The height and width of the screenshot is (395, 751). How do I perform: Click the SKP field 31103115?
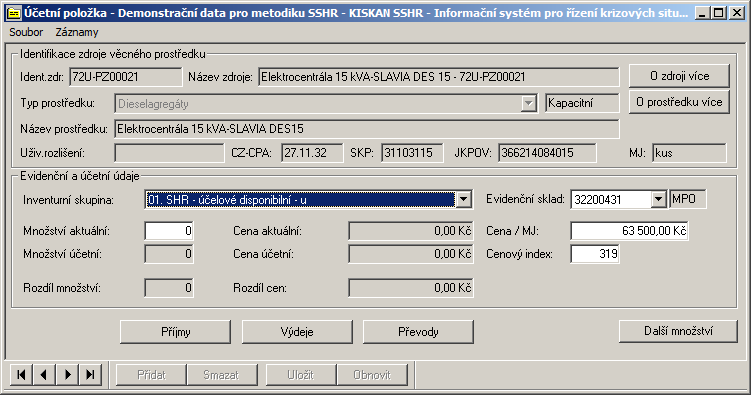pyautogui.click(x=412, y=153)
